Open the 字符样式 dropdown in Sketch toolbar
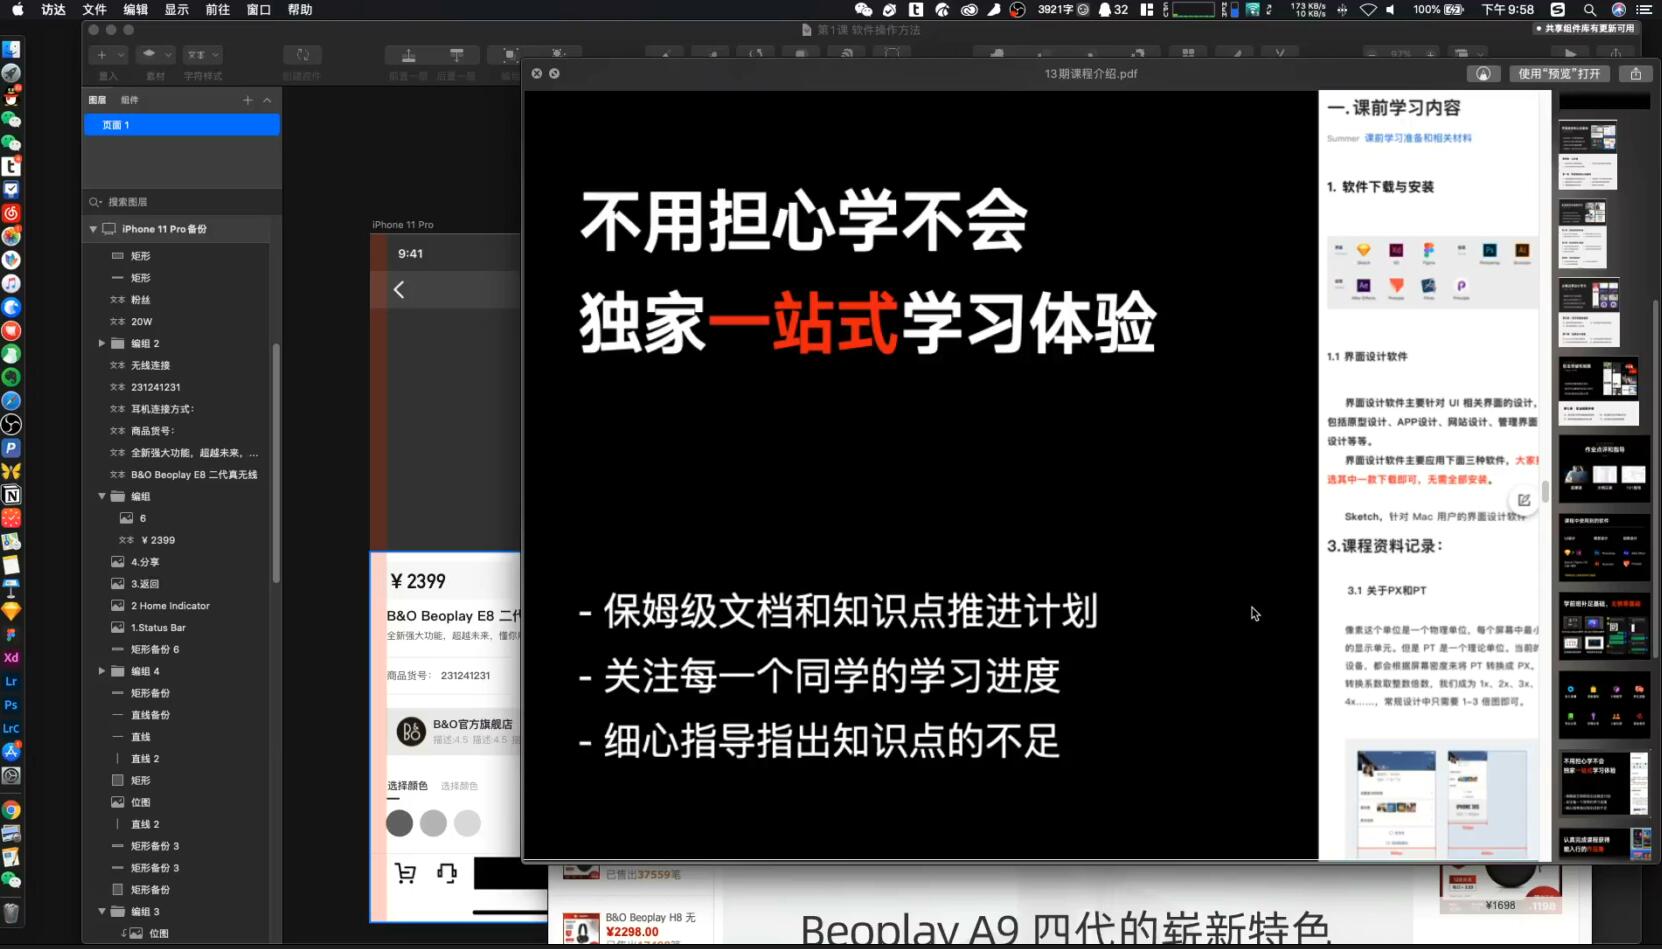 (x=203, y=55)
